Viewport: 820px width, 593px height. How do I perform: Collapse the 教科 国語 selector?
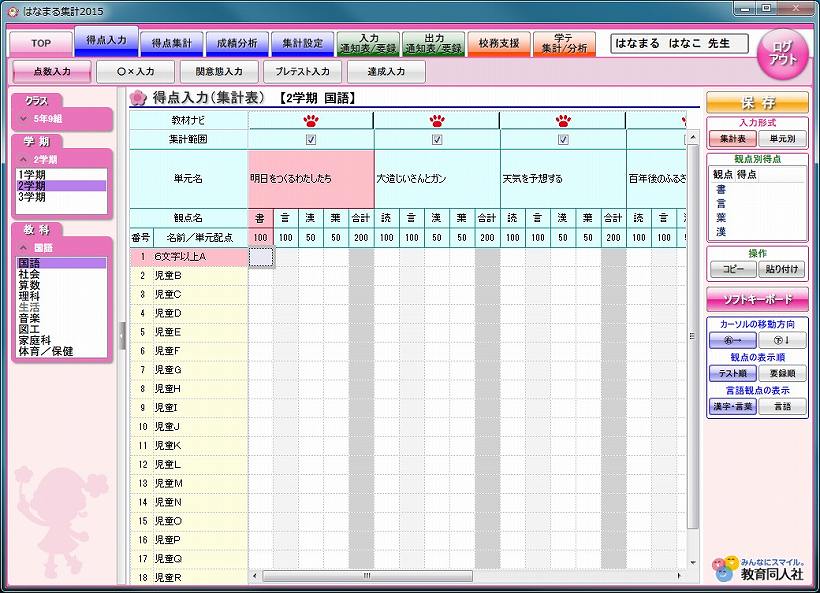pyautogui.click(x=62, y=247)
